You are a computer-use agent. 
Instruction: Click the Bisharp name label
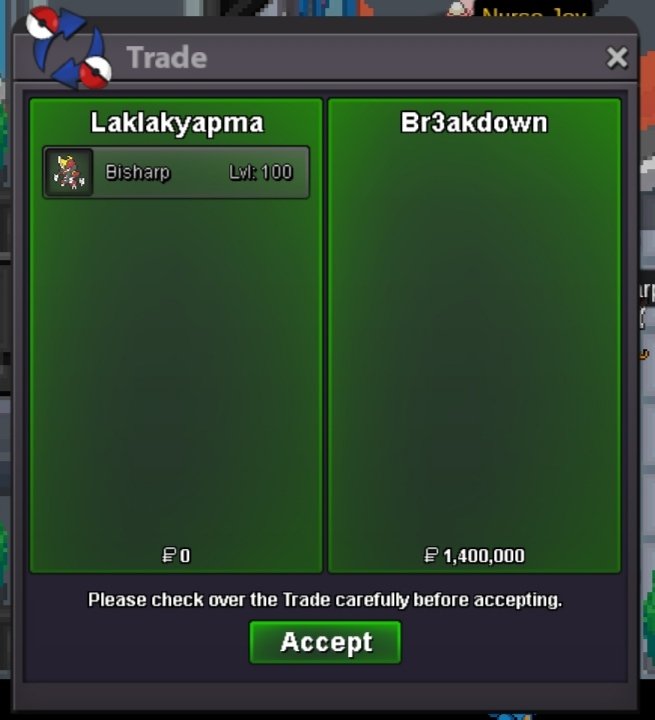point(138,172)
